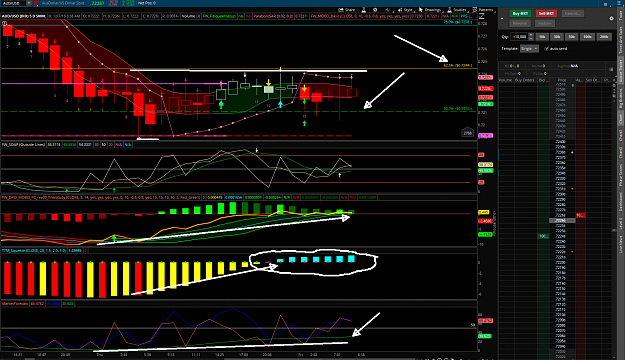Decrease quantity with down stepper
This screenshot has width=625, height=360.
click(531, 38)
